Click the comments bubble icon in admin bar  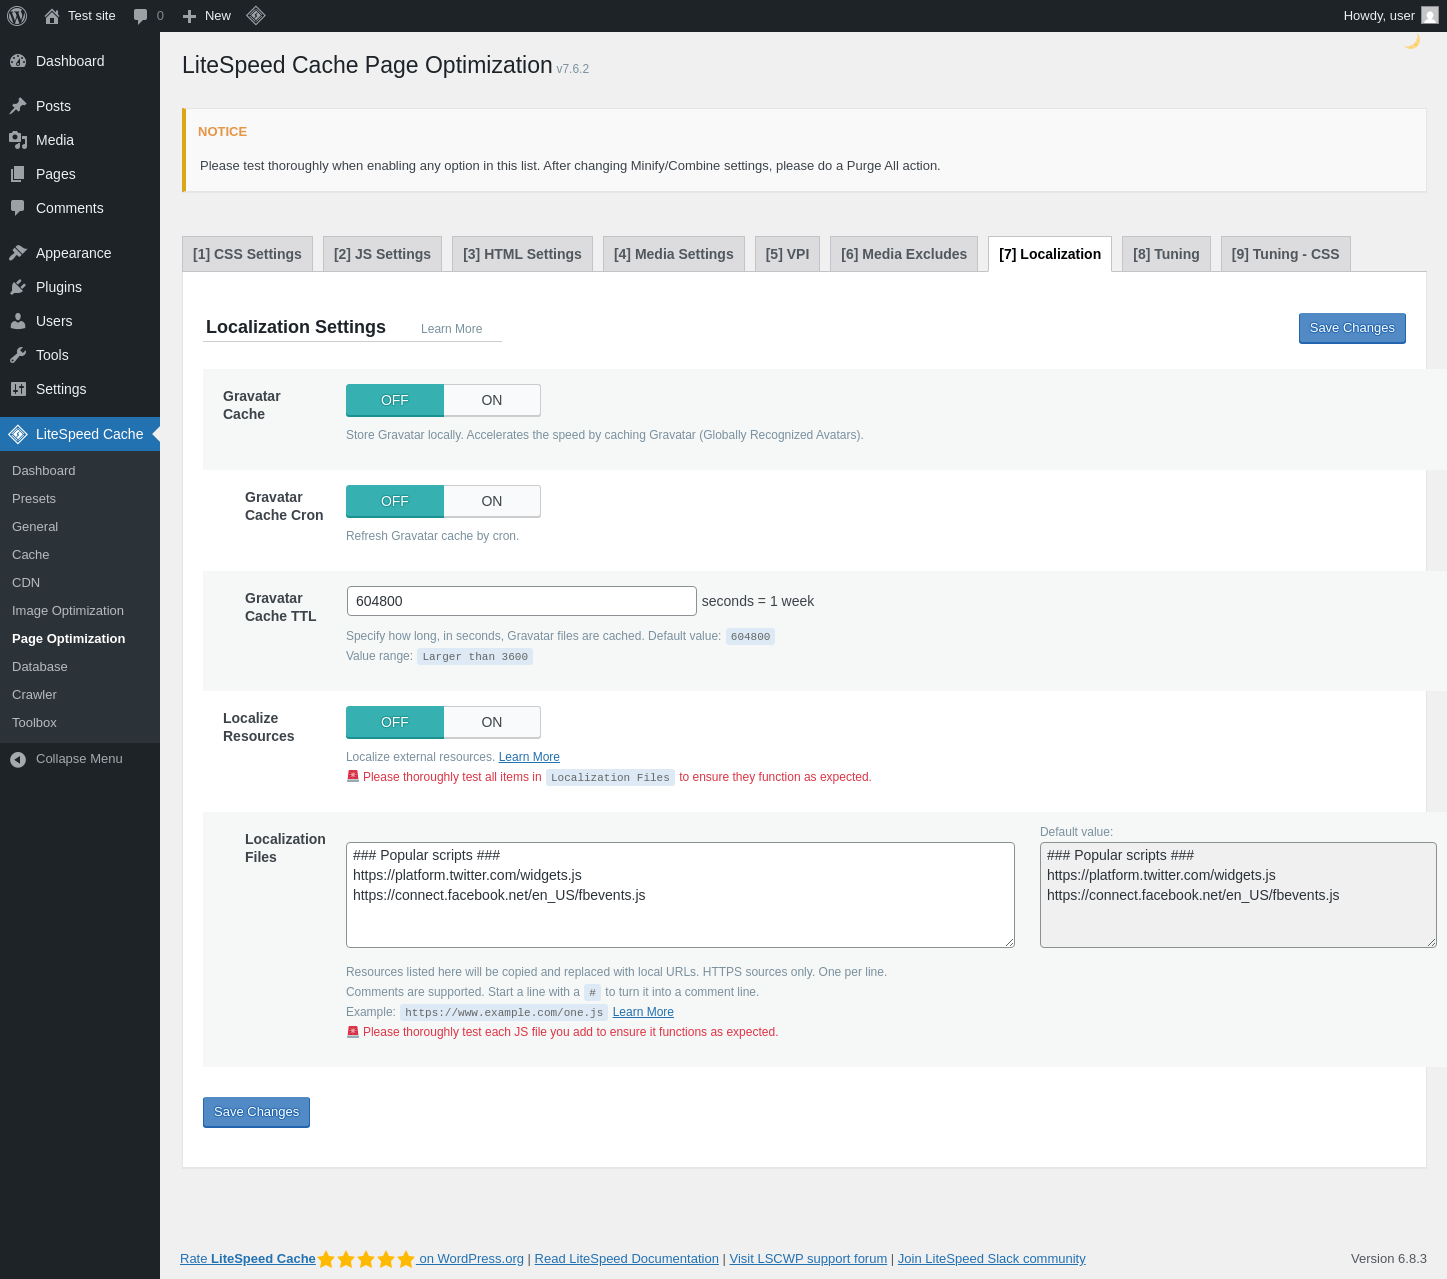pos(141,16)
